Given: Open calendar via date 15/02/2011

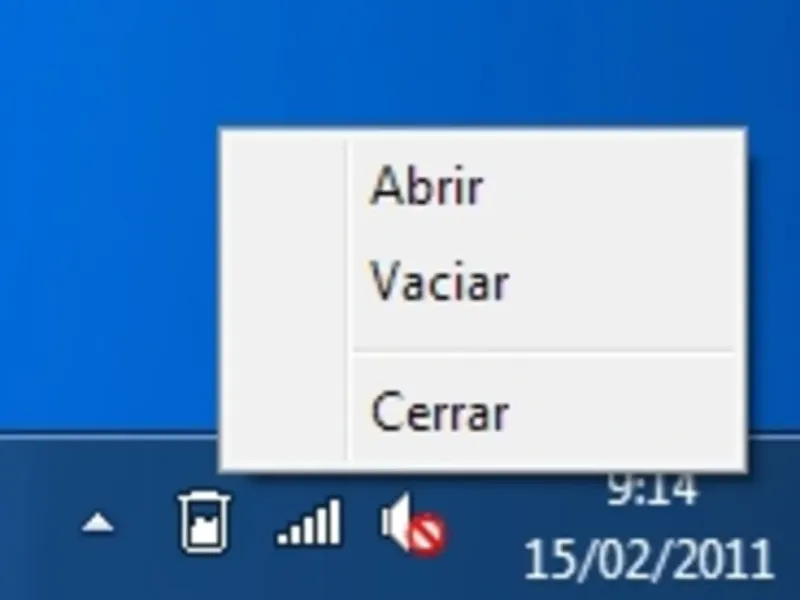Looking at the screenshot, I should point(649,559).
